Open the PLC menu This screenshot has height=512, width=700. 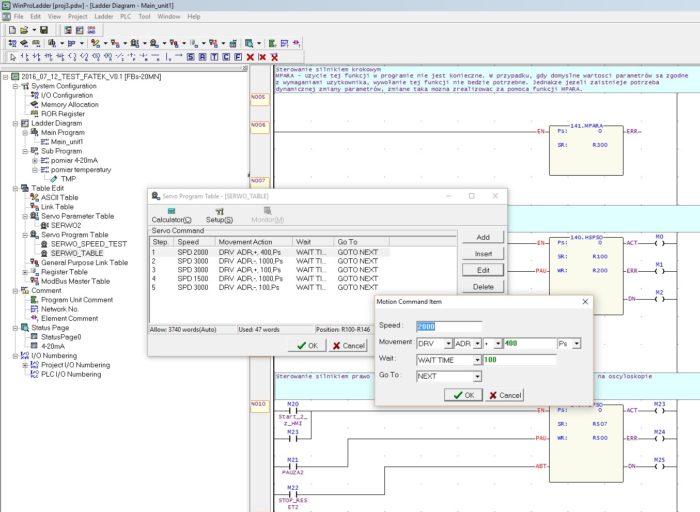point(126,17)
